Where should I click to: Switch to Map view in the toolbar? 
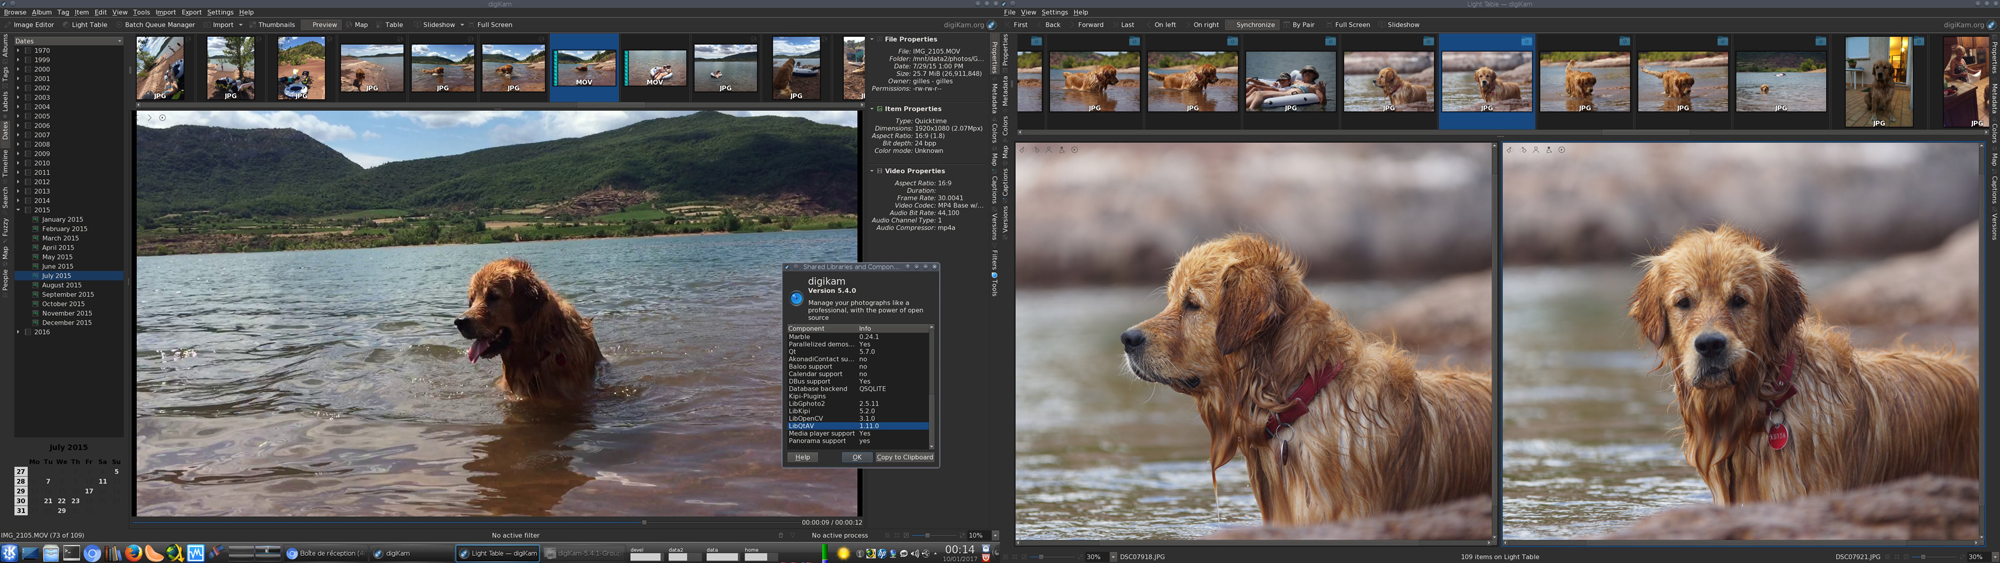click(356, 25)
